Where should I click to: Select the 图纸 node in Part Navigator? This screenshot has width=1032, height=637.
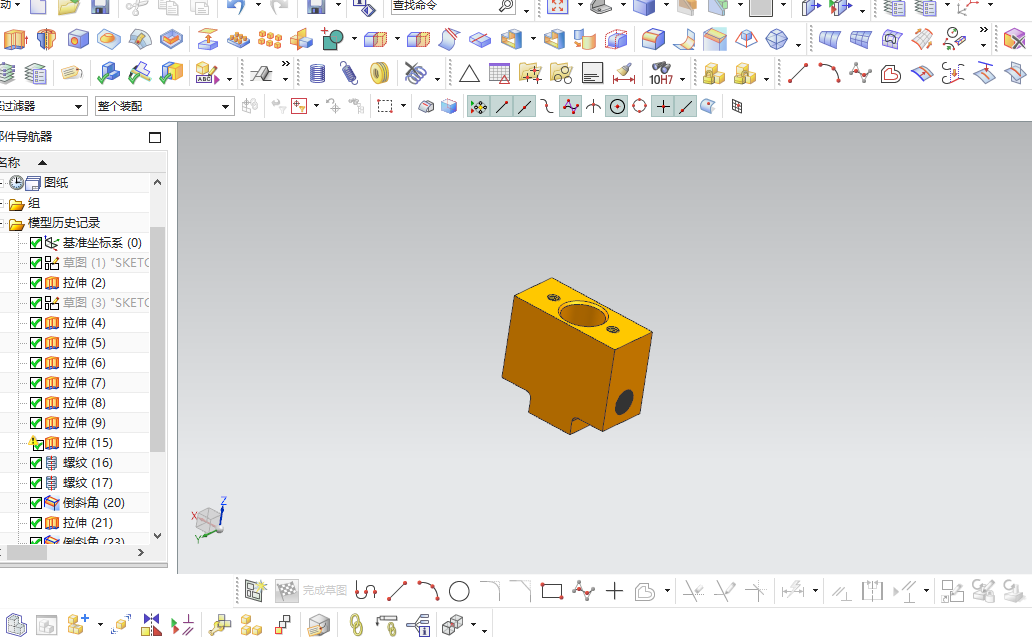click(x=56, y=183)
